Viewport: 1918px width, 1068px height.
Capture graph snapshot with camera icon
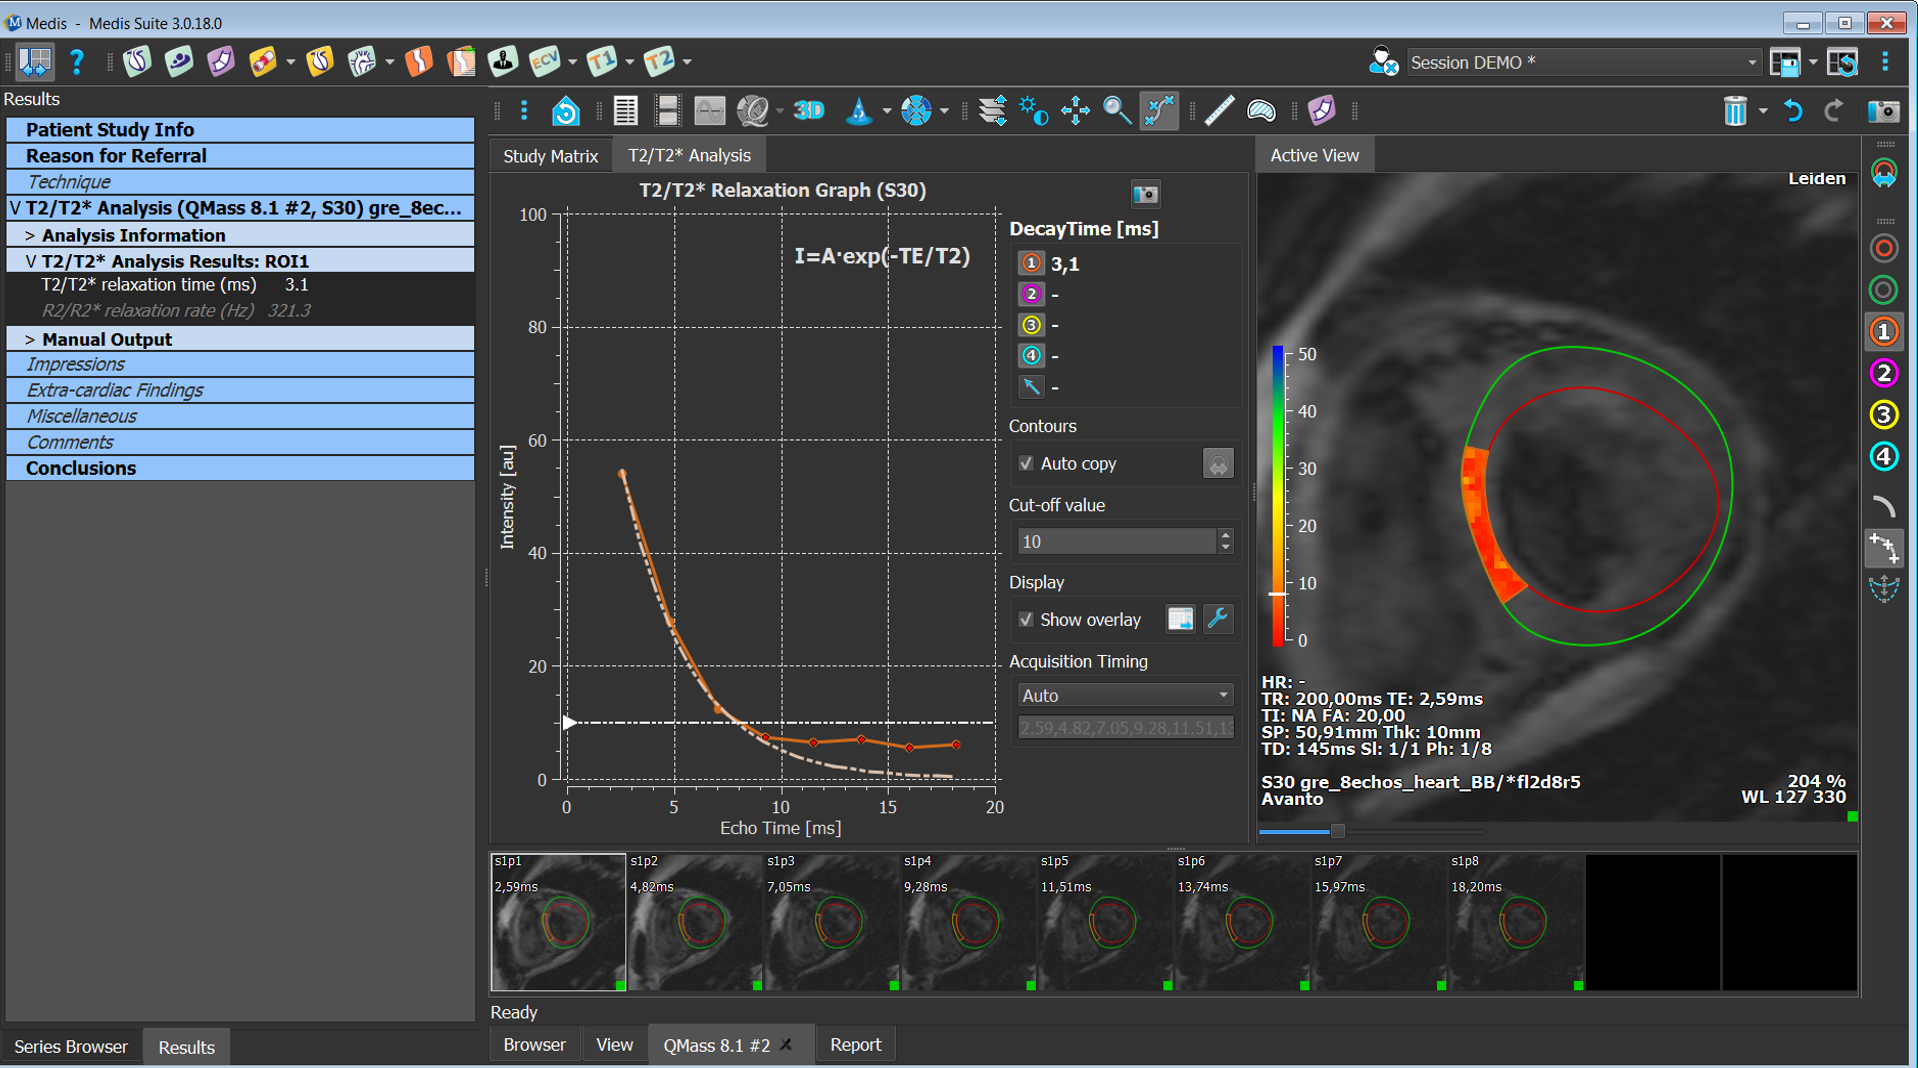pos(1145,194)
